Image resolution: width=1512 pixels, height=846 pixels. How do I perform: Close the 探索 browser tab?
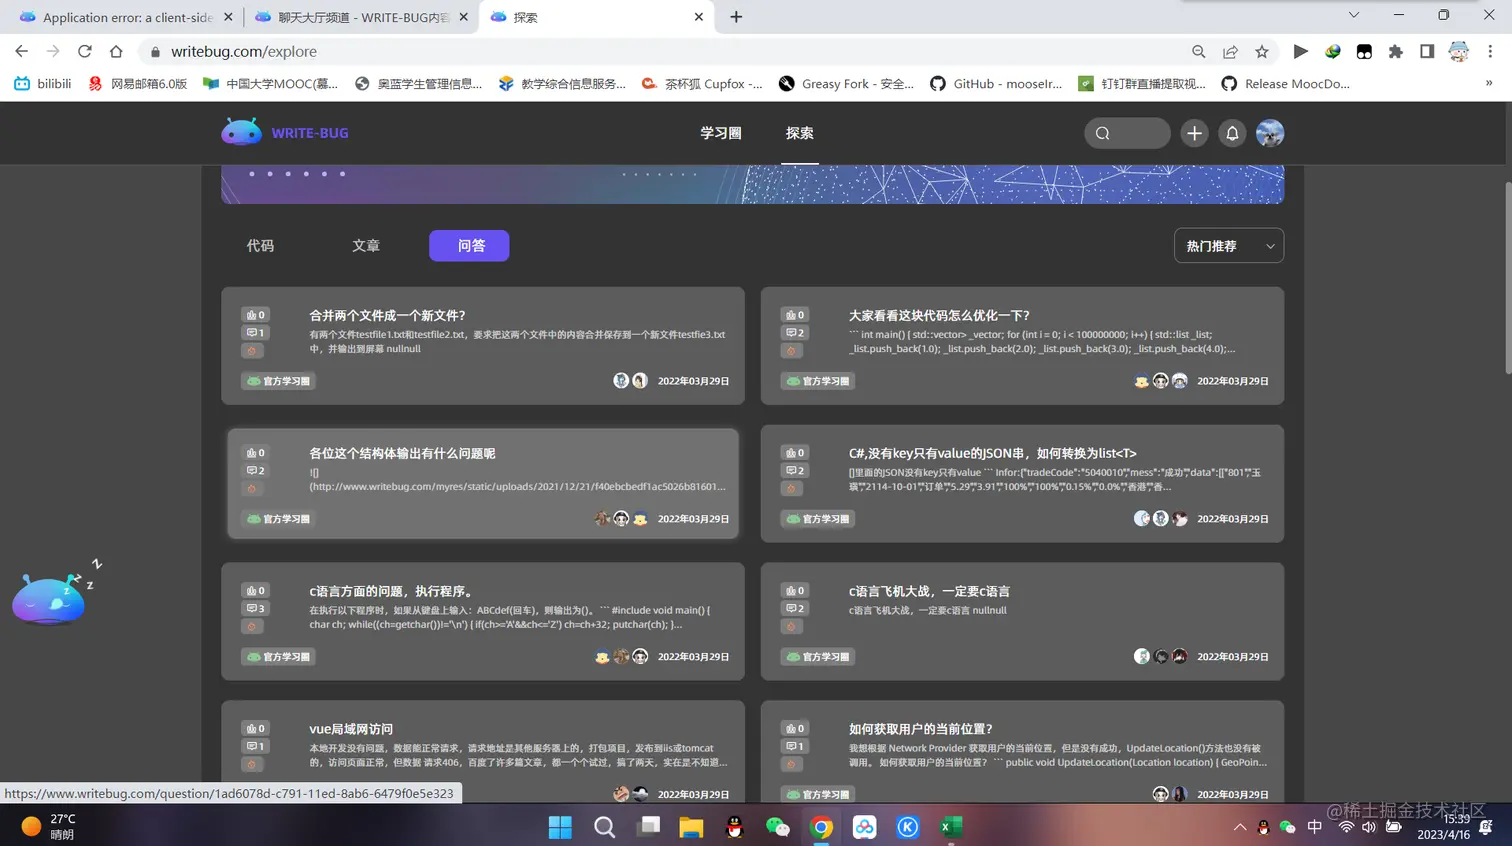coord(698,17)
